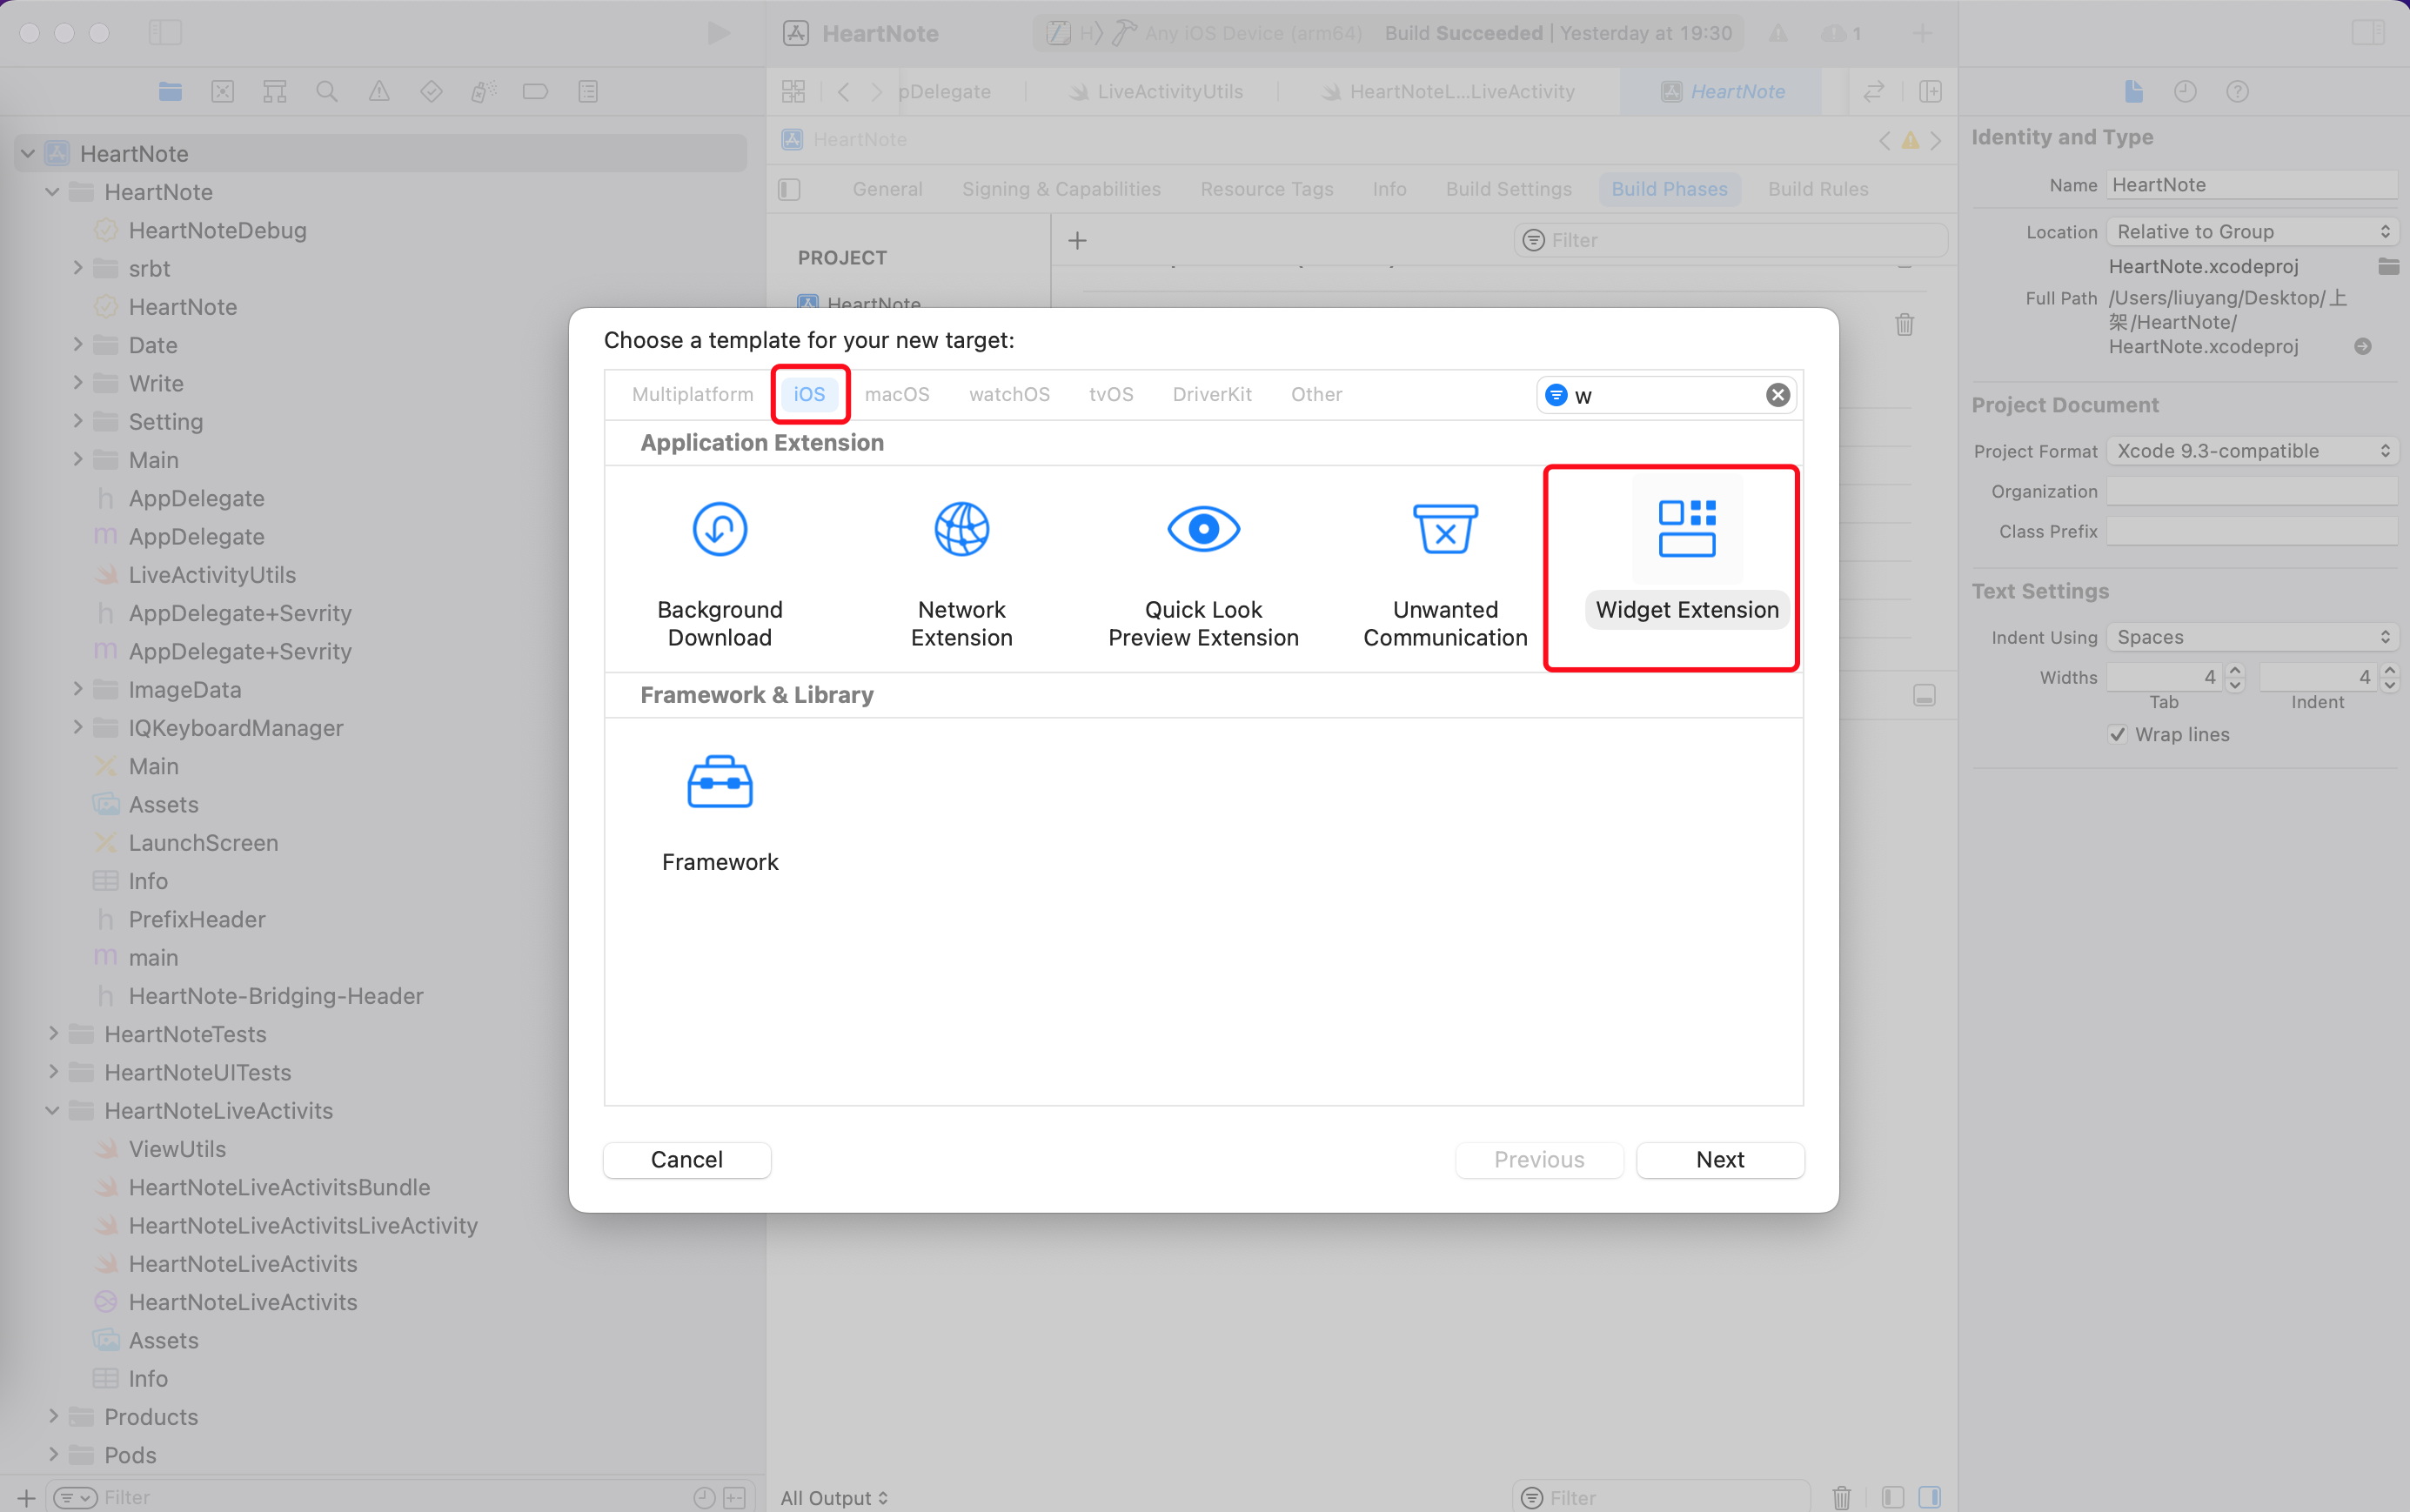Add an editor on the right
Screen dimensions: 2410x1512
click(1930, 92)
